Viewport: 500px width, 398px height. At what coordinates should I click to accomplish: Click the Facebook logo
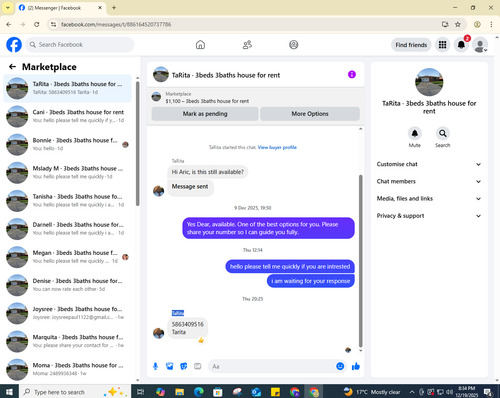tap(14, 45)
